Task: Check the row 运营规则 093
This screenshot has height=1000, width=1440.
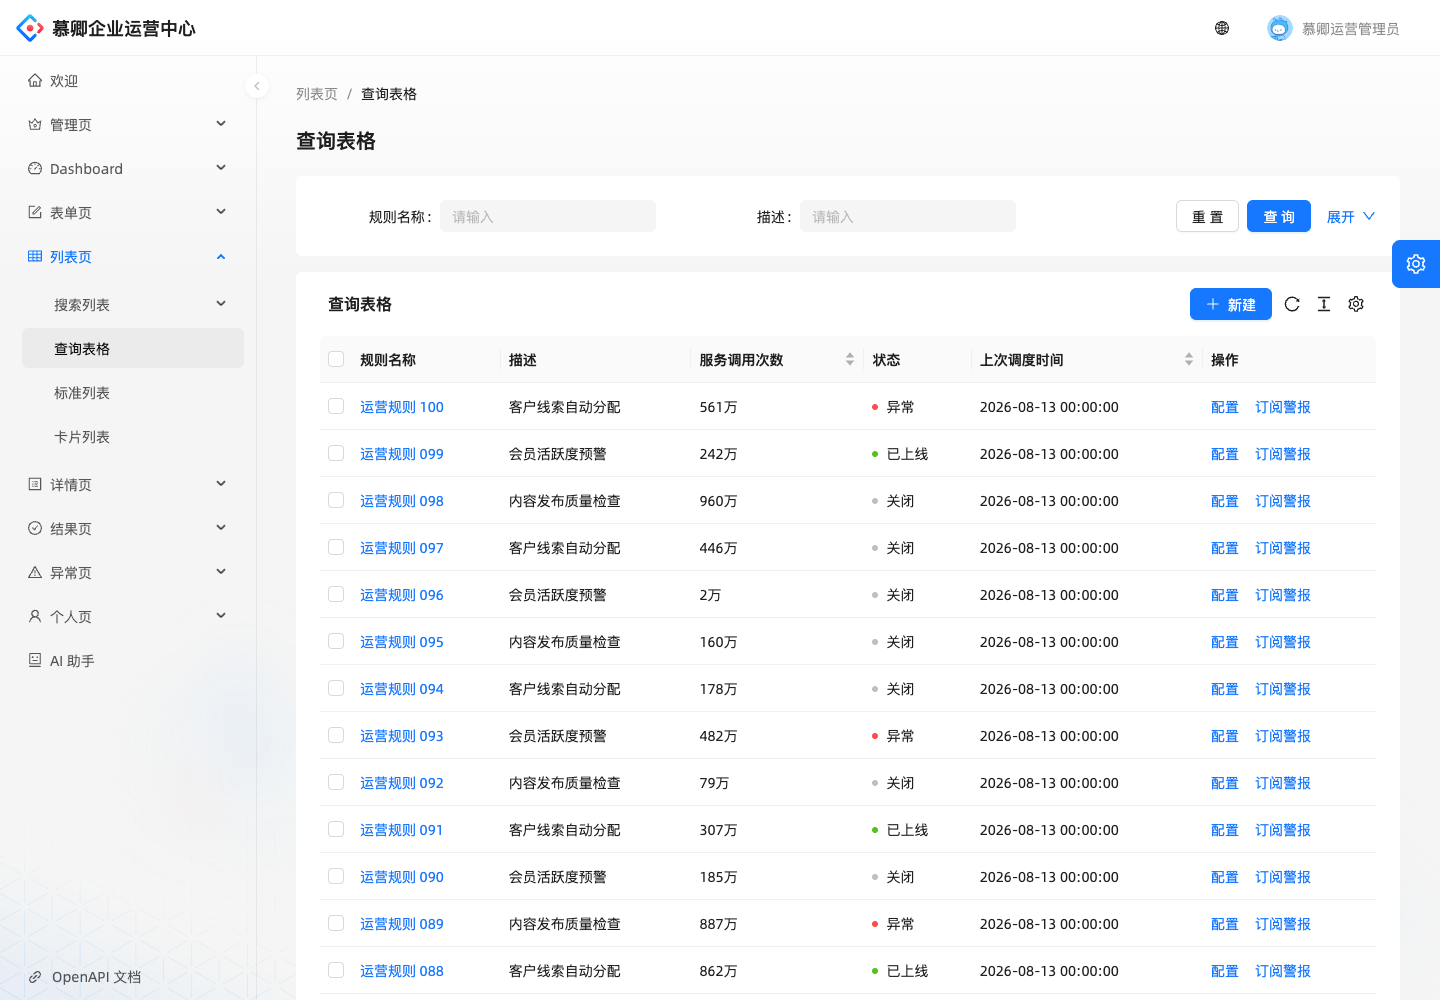Action: 336,735
